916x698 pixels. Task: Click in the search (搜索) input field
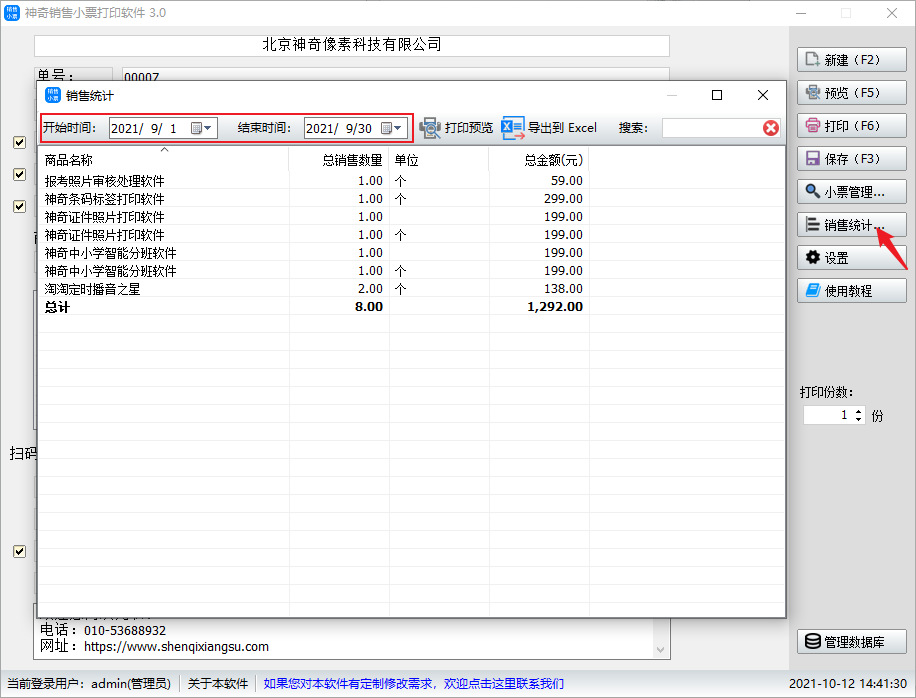tap(711, 128)
